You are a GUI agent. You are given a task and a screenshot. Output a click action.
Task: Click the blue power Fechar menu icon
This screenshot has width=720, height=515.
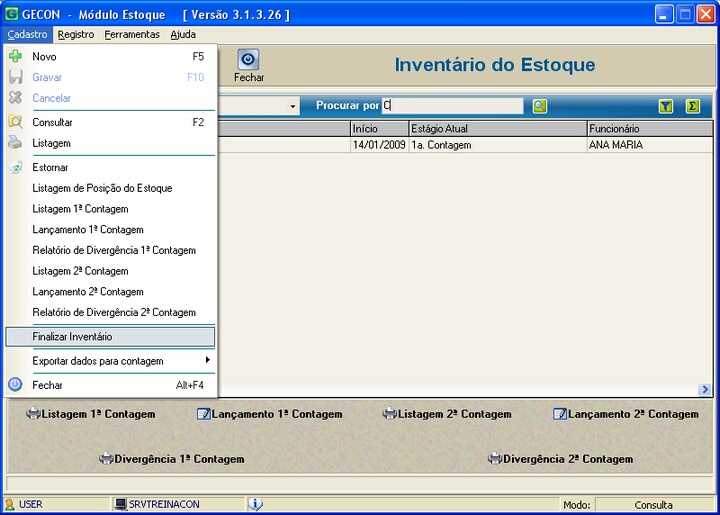tap(15, 384)
